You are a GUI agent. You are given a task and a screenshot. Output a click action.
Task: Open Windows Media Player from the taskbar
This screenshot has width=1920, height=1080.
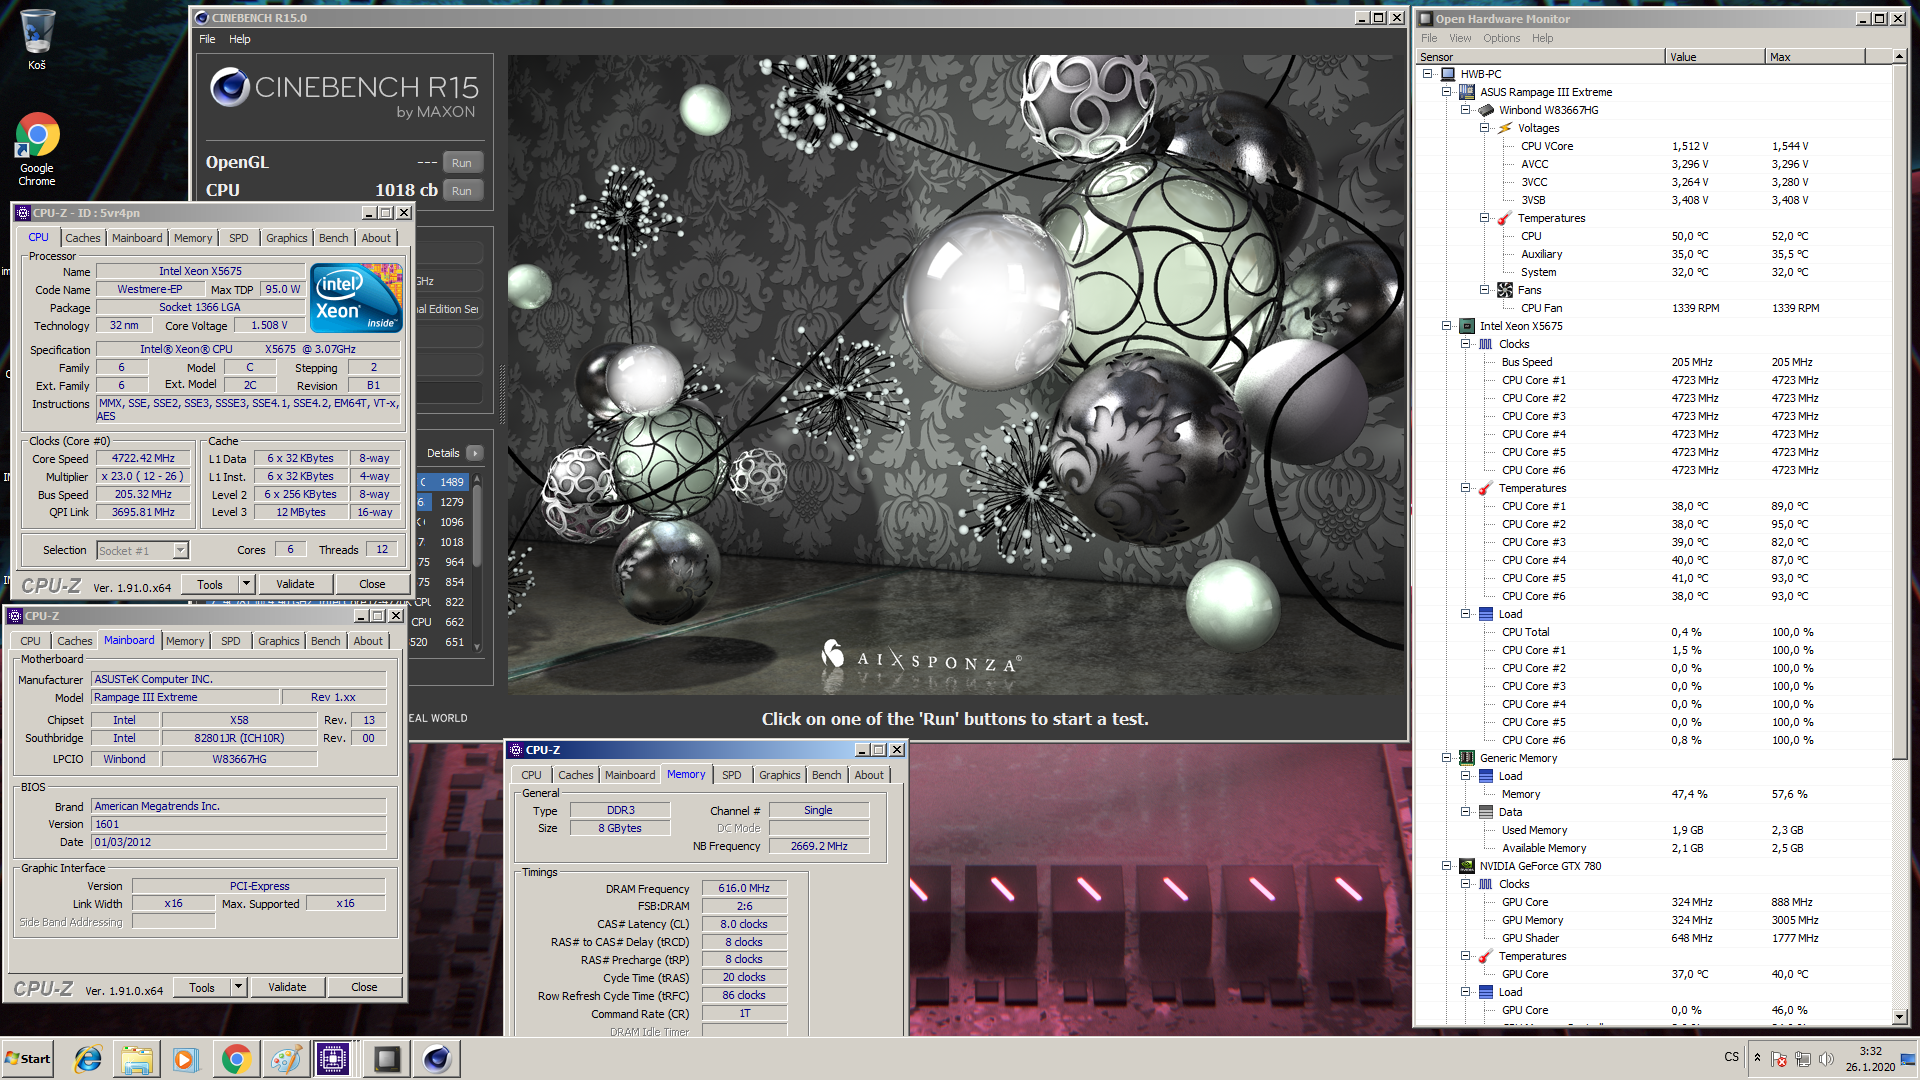186,1059
